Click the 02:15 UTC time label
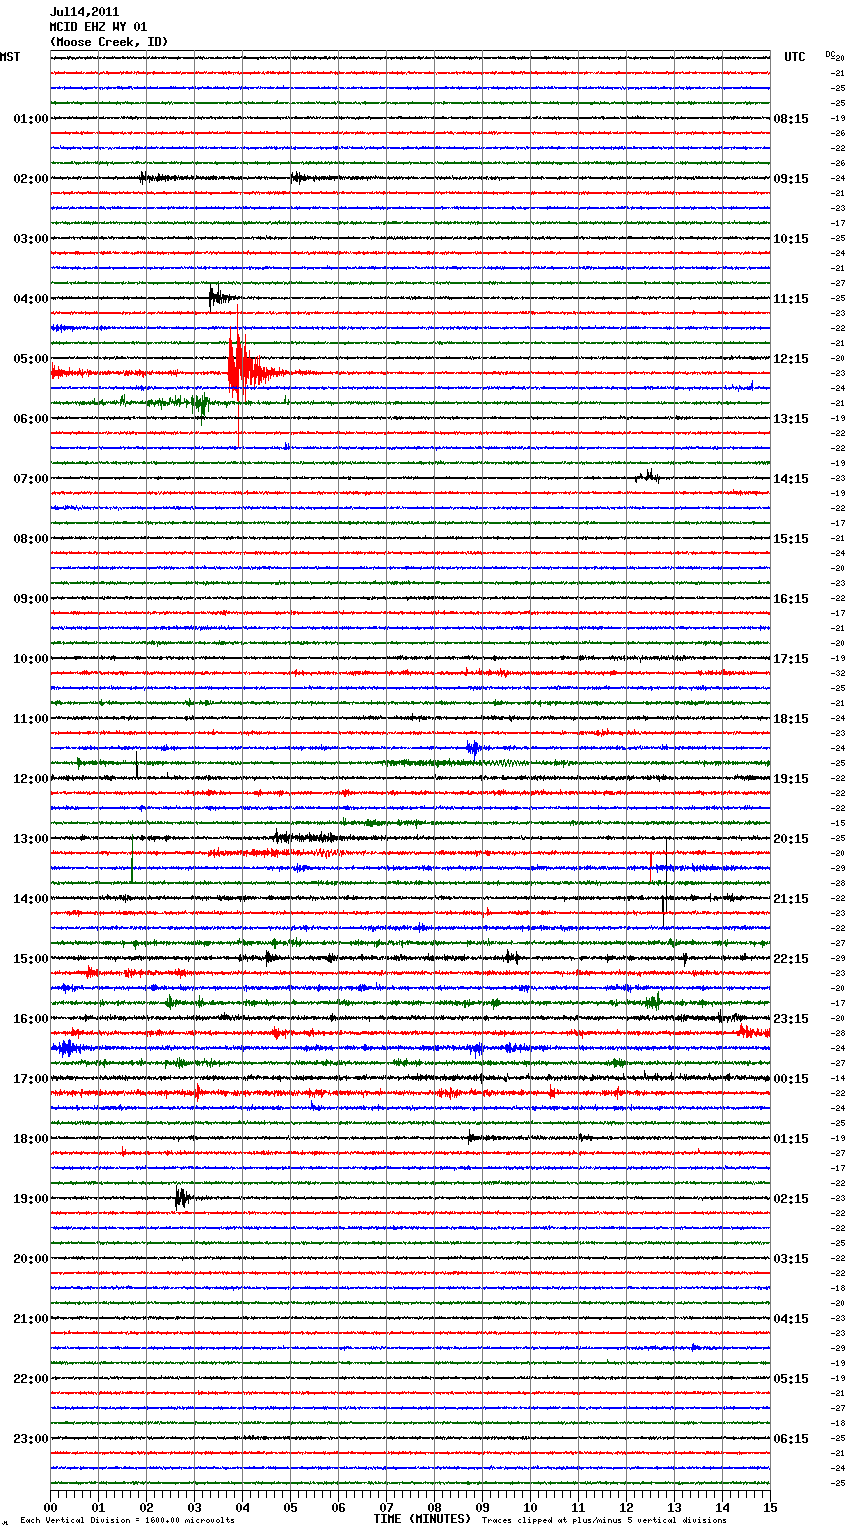The height and width of the screenshot is (1534, 850). [x=791, y=1199]
